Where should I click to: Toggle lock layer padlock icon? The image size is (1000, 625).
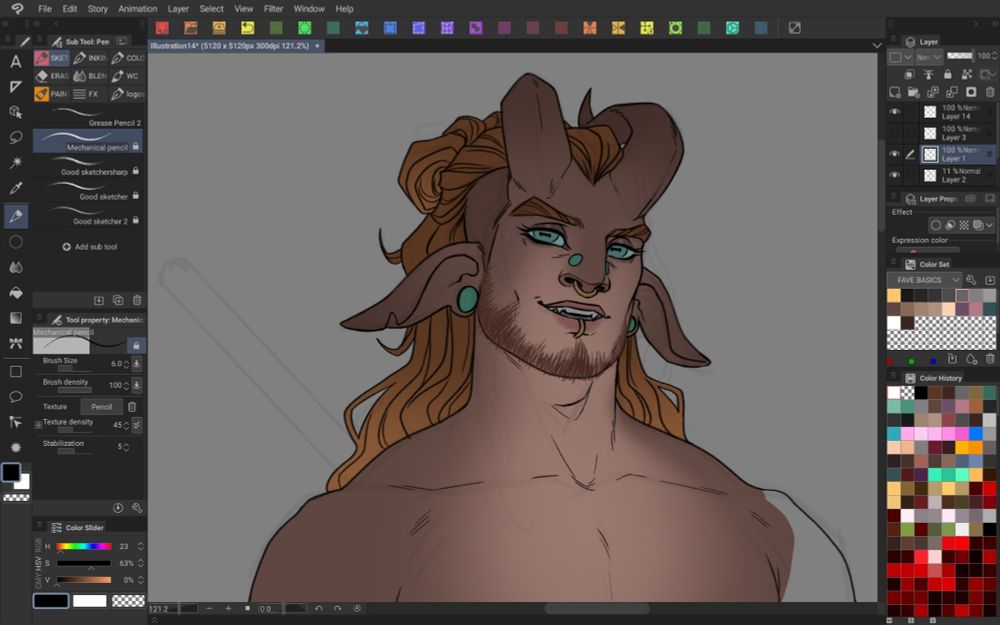point(948,74)
